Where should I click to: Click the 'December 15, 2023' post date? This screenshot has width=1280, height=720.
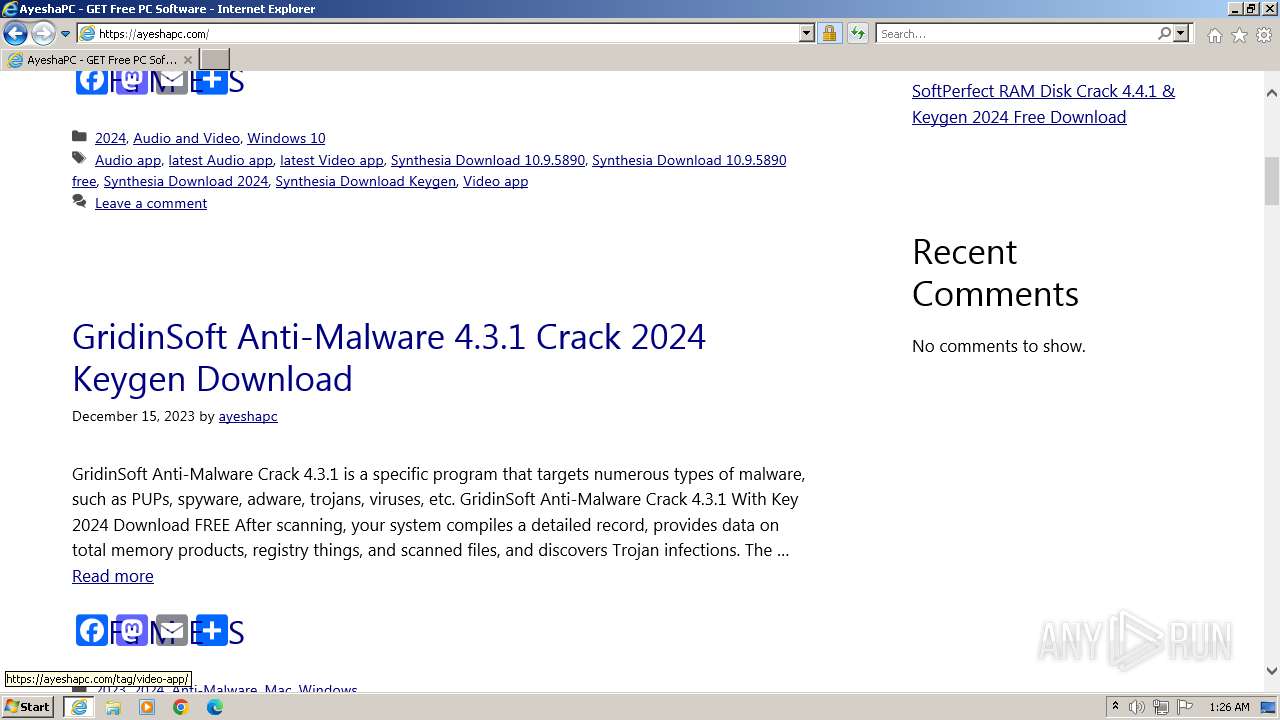click(133, 416)
